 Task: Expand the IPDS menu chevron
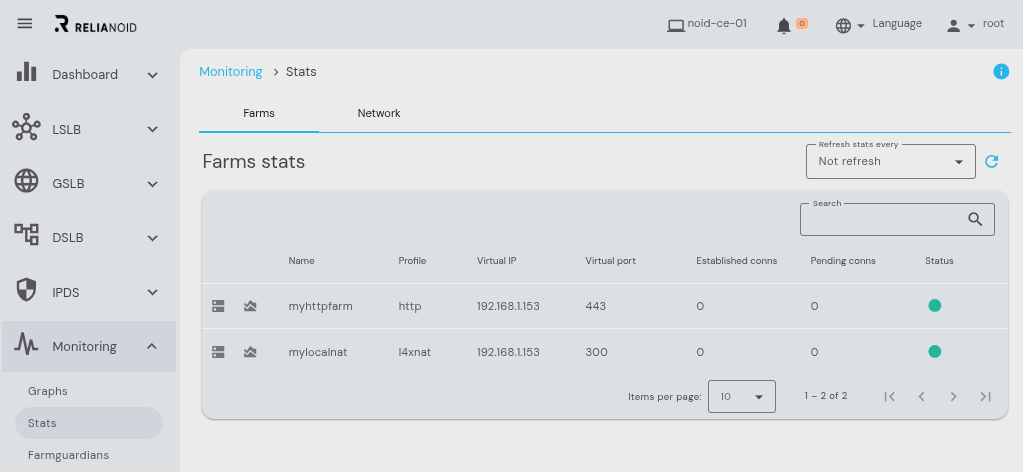coord(153,292)
